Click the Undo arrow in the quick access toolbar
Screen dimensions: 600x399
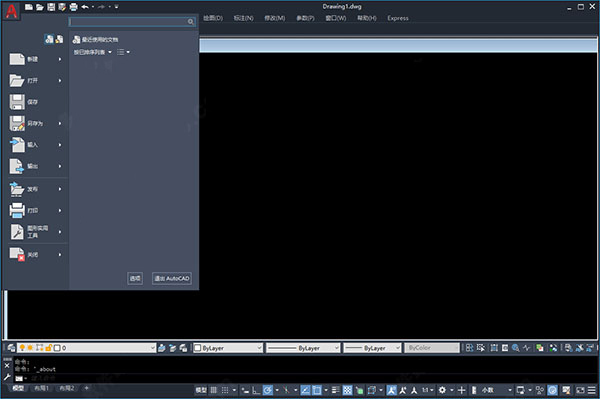(x=85, y=7)
